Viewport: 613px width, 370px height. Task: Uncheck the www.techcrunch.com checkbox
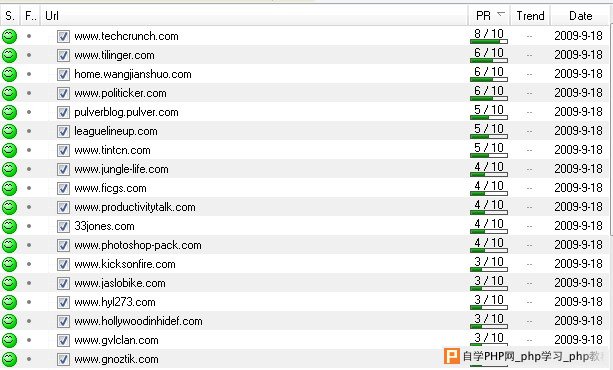point(63,36)
